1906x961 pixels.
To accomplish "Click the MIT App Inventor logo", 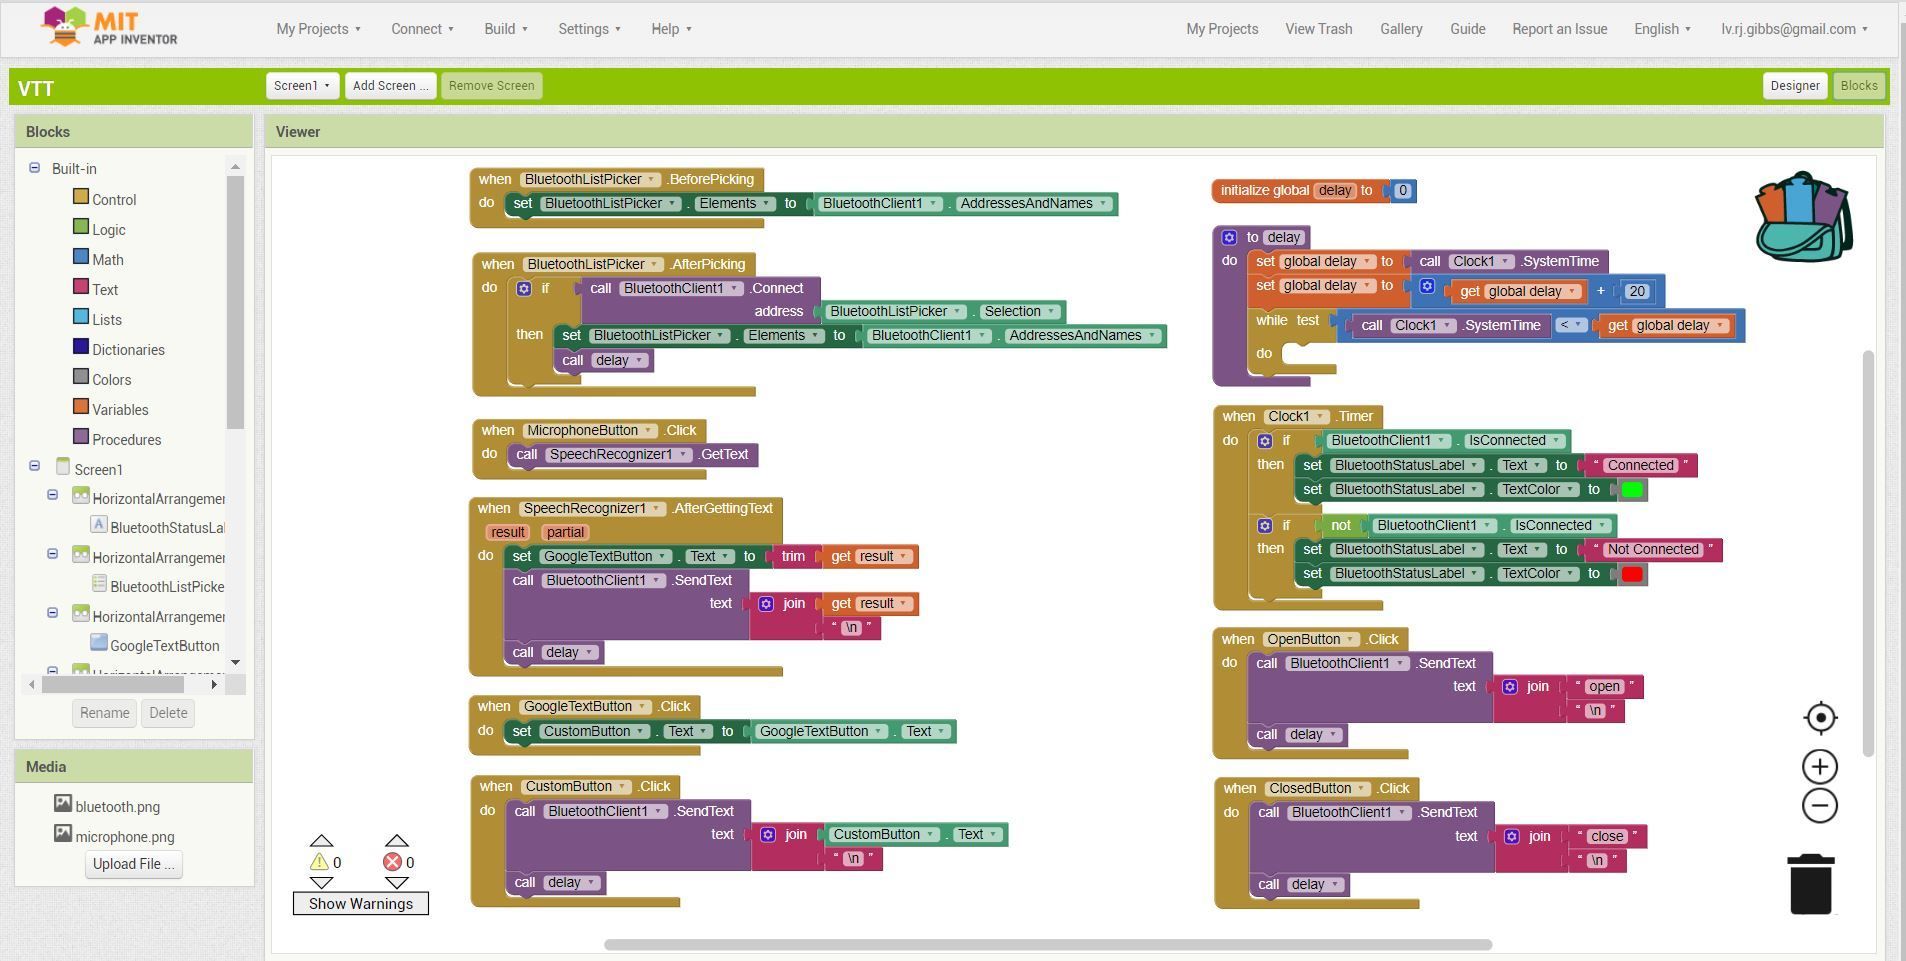I will 109,28.
